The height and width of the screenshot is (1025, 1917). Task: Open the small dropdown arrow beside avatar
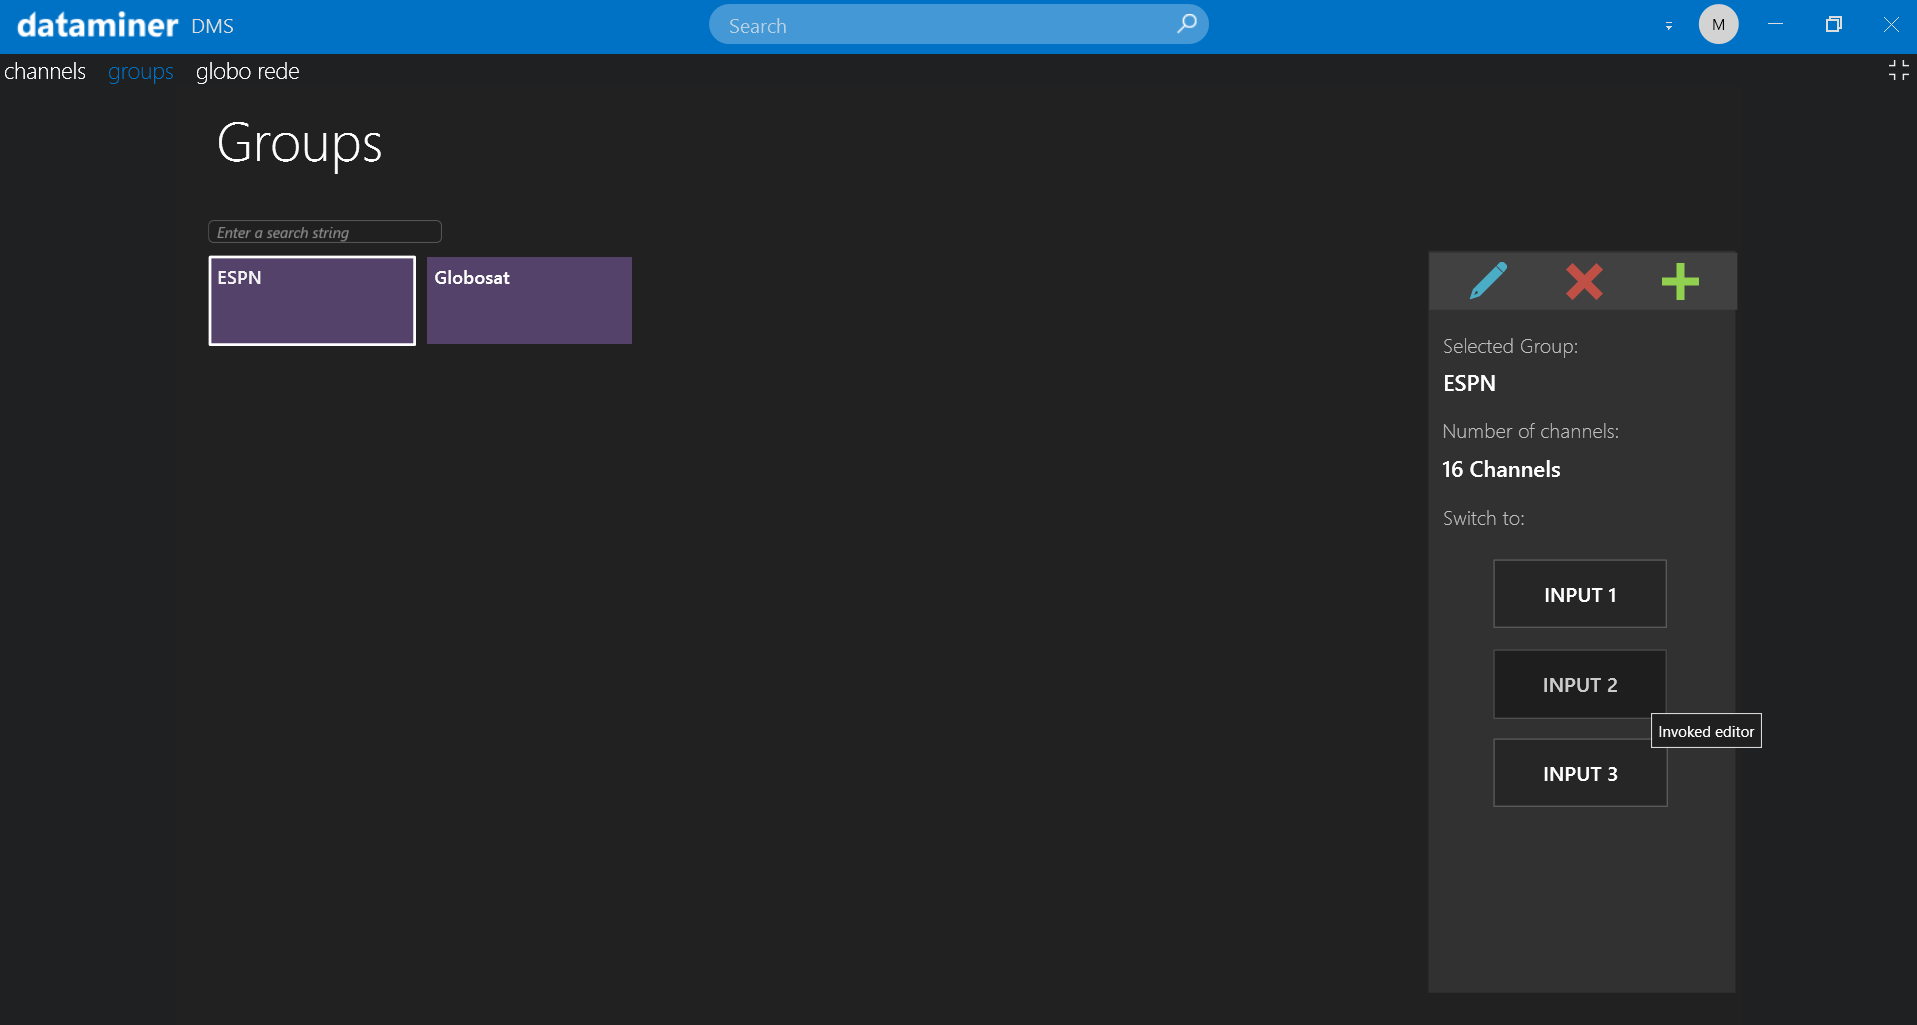tap(1668, 26)
